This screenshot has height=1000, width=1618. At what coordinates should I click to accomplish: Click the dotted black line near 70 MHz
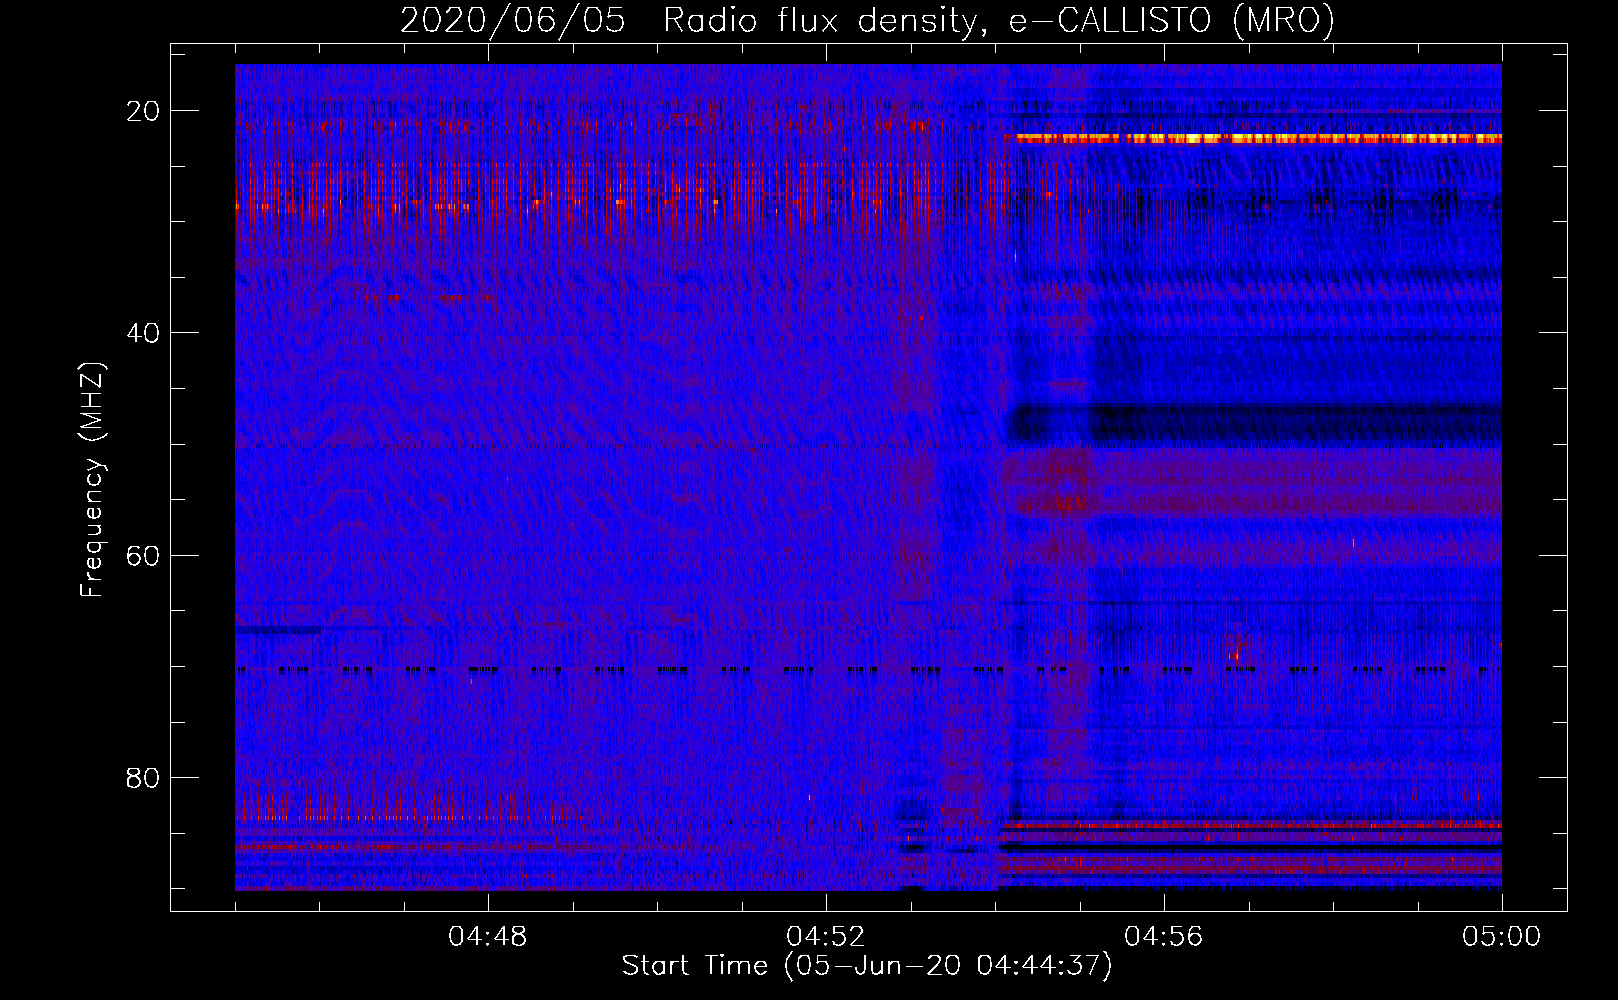(x=868, y=669)
